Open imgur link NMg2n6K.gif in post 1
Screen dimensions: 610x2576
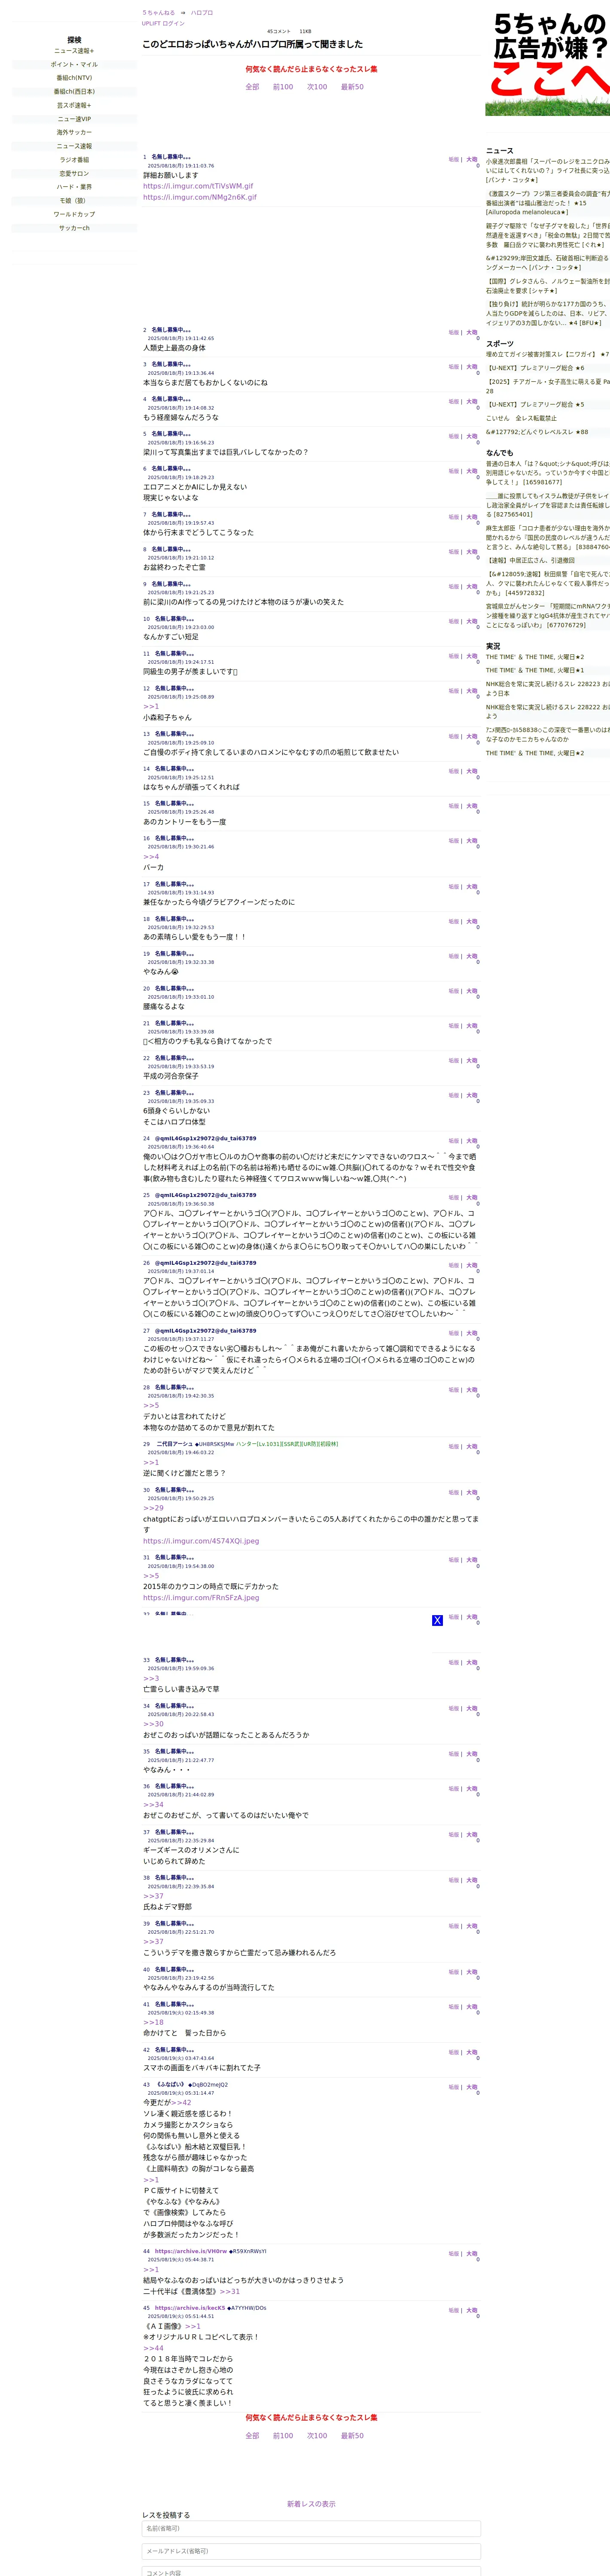[200, 197]
